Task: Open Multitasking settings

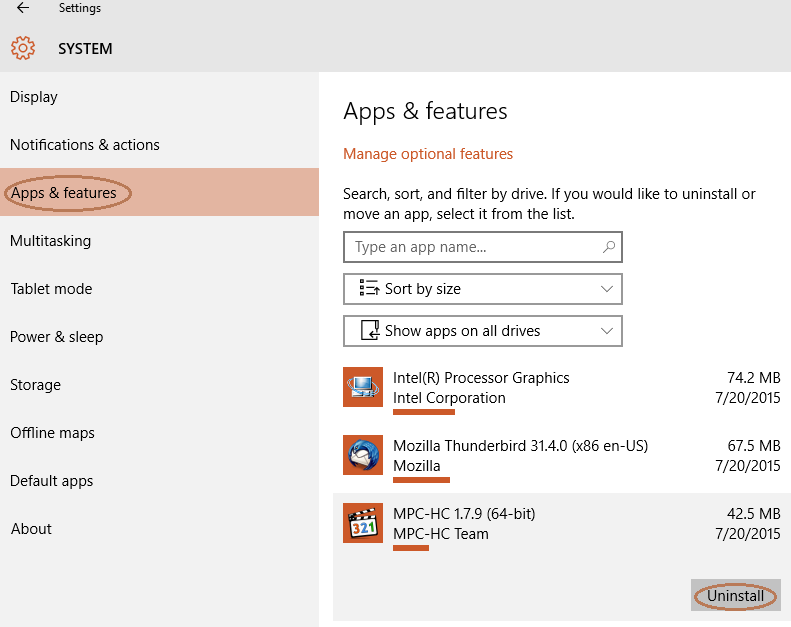Action: [x=51, y=241]
